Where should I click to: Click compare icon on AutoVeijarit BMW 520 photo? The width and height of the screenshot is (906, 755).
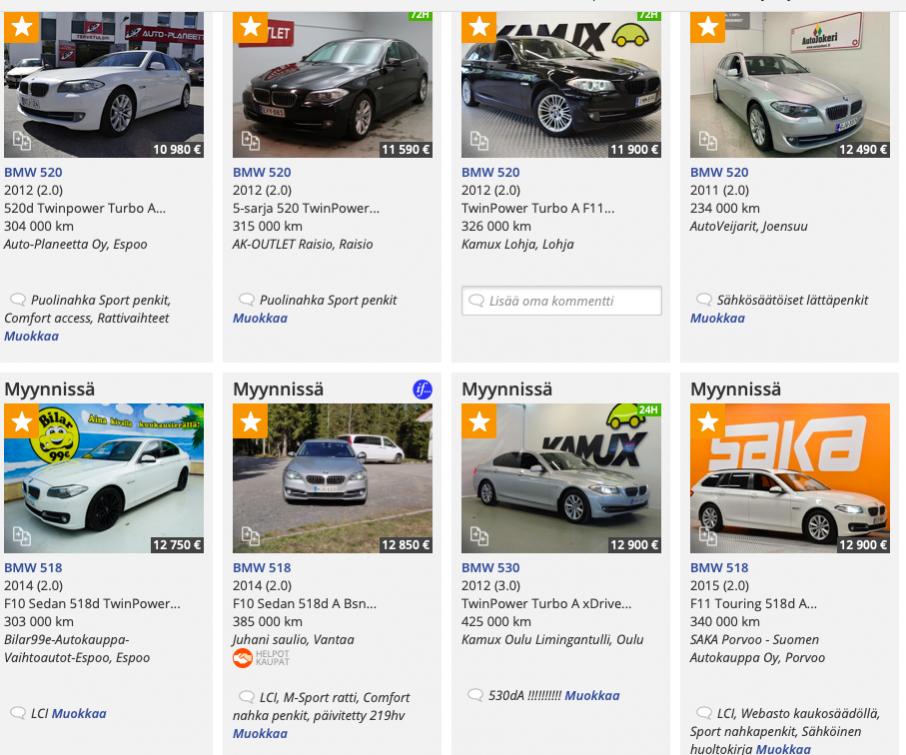coord(708,141)
